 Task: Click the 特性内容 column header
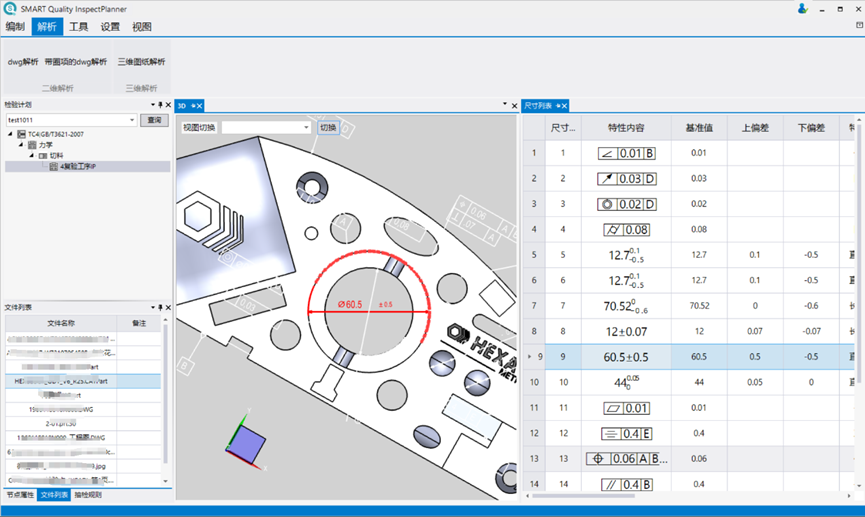pos(626,128)
